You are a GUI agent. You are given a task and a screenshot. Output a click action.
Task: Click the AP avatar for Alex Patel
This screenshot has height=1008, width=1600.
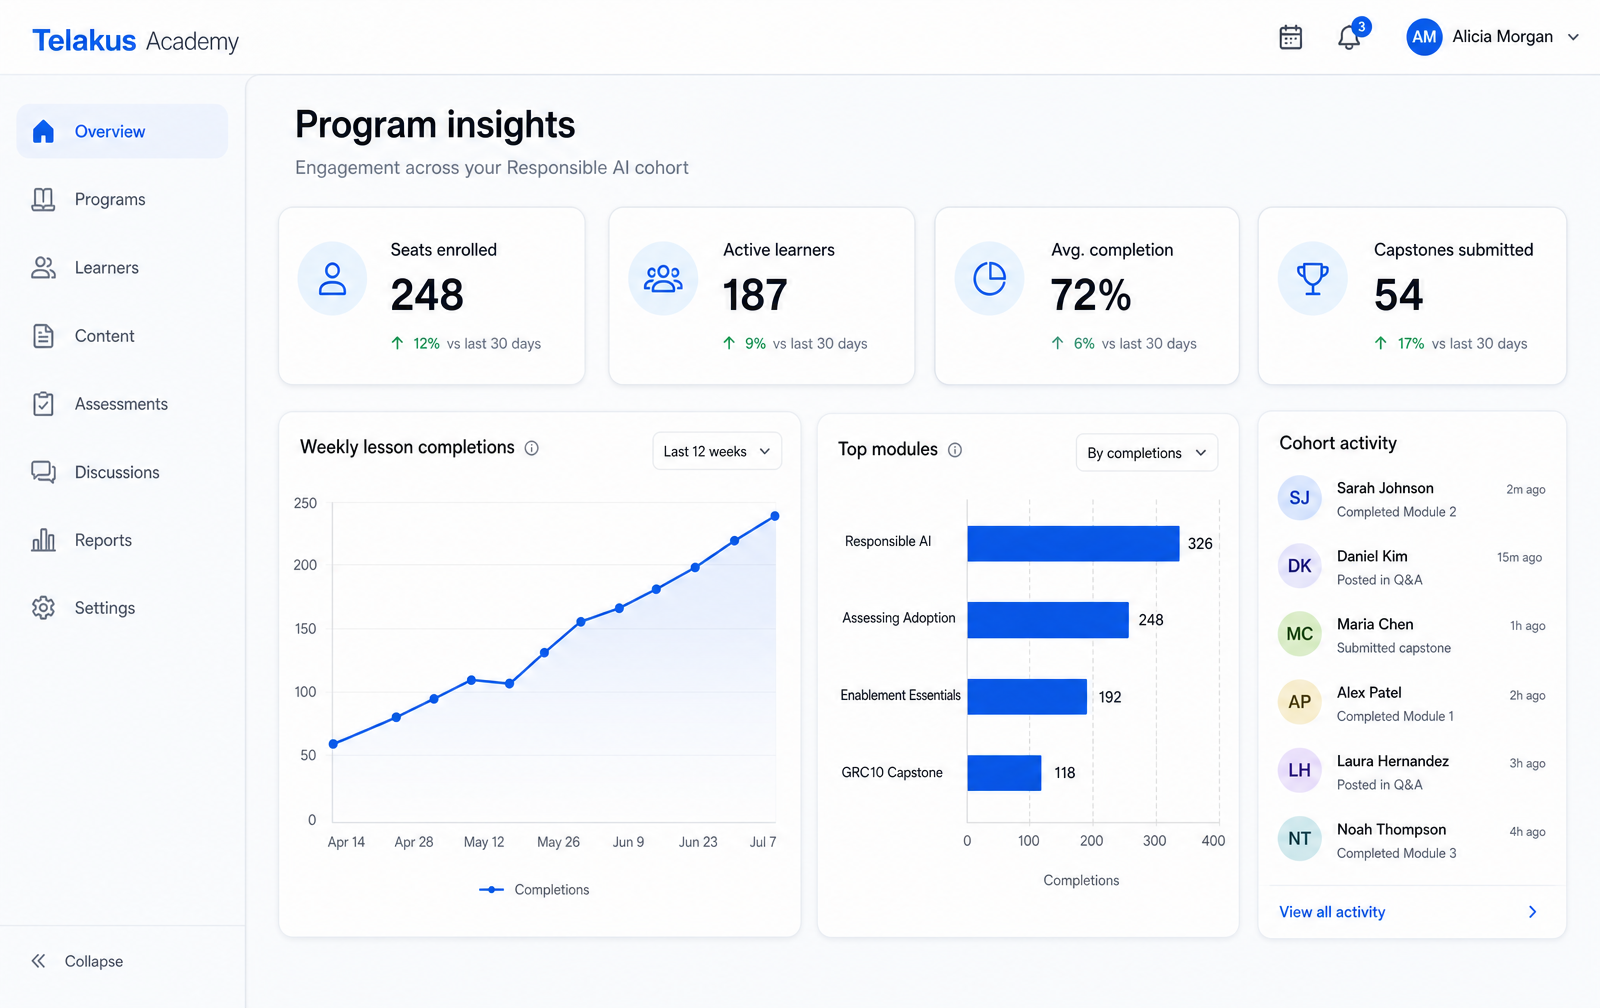(1299, 702)
